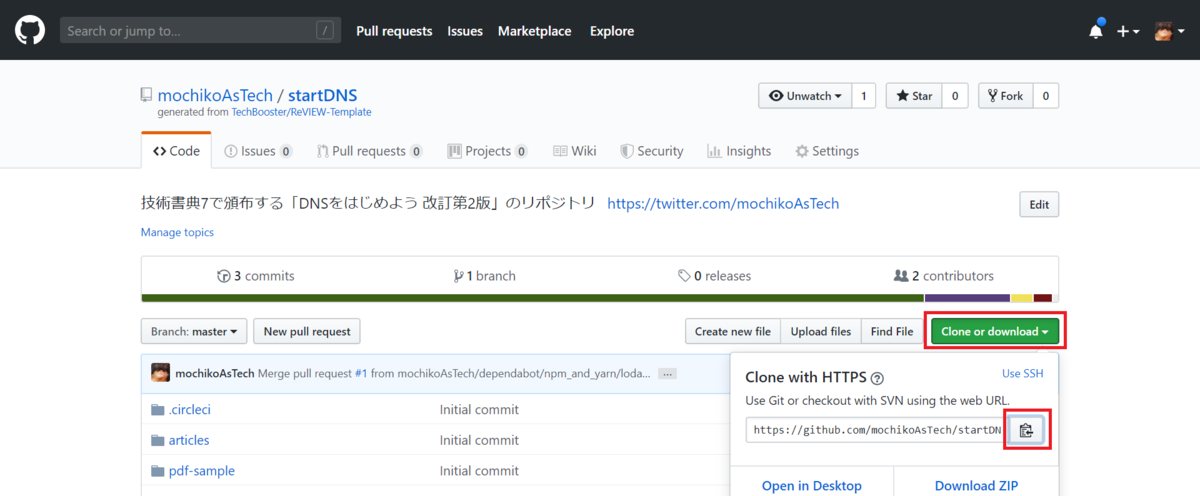The height and width of the screenshot is (496, 1200).
Task: Open pull request #1 link
Action: (361, 373)
